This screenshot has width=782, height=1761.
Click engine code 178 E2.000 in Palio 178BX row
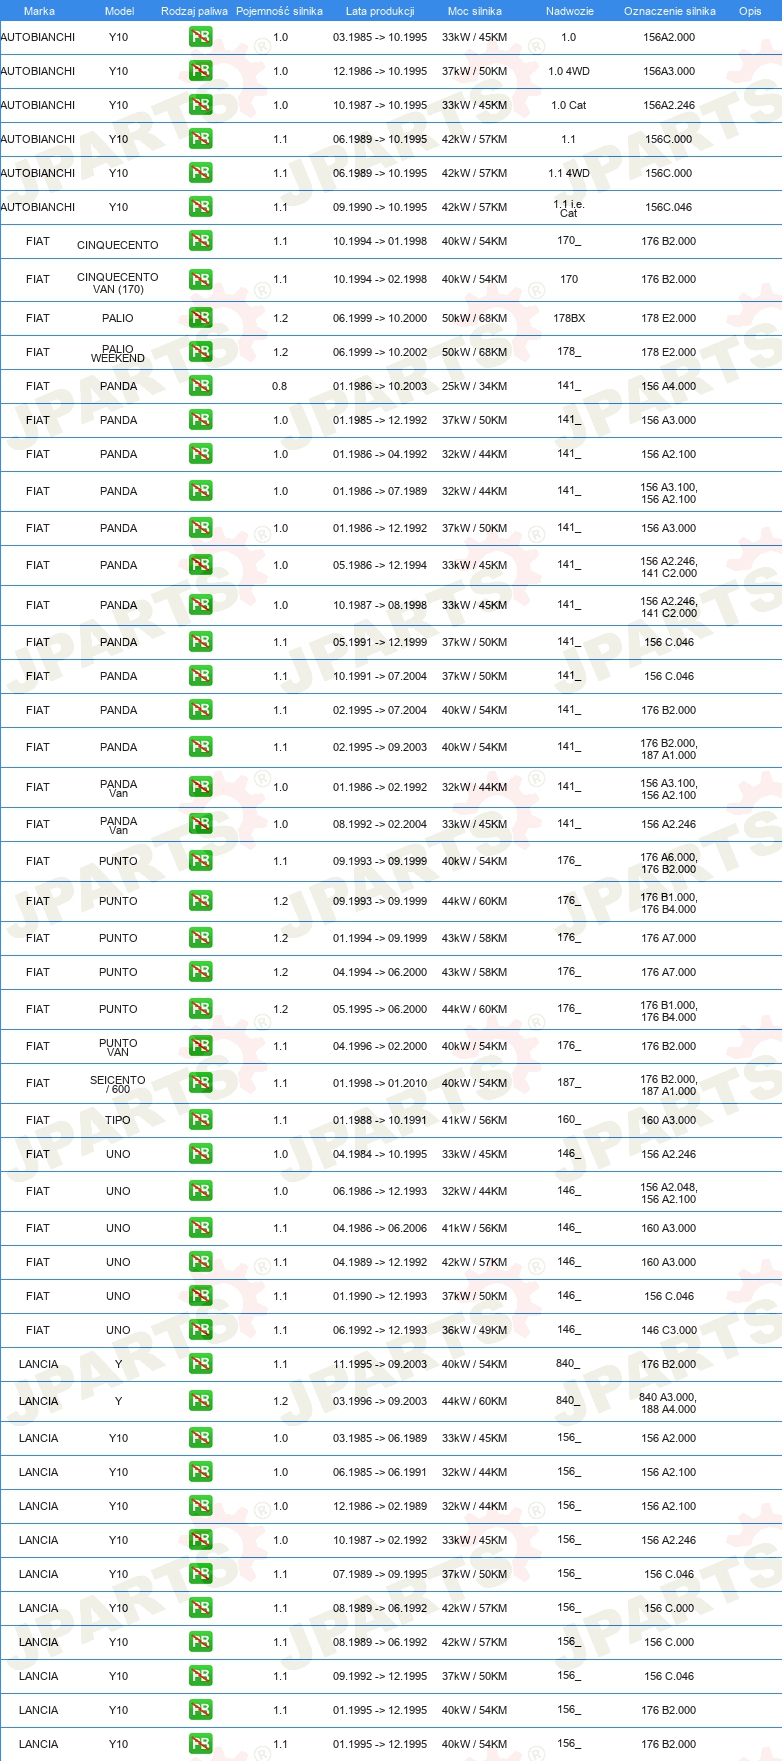pyautogui.click(x=669, y=318)
